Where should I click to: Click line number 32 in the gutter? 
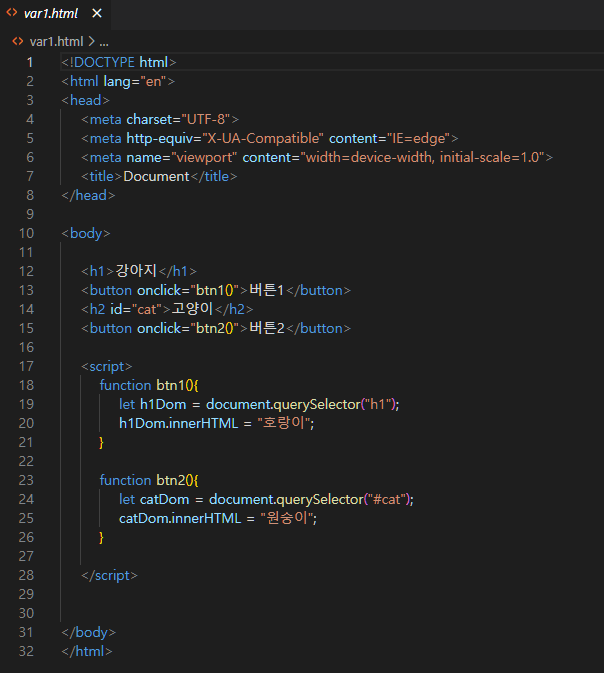pyautogui.click(x=26, y=651)
